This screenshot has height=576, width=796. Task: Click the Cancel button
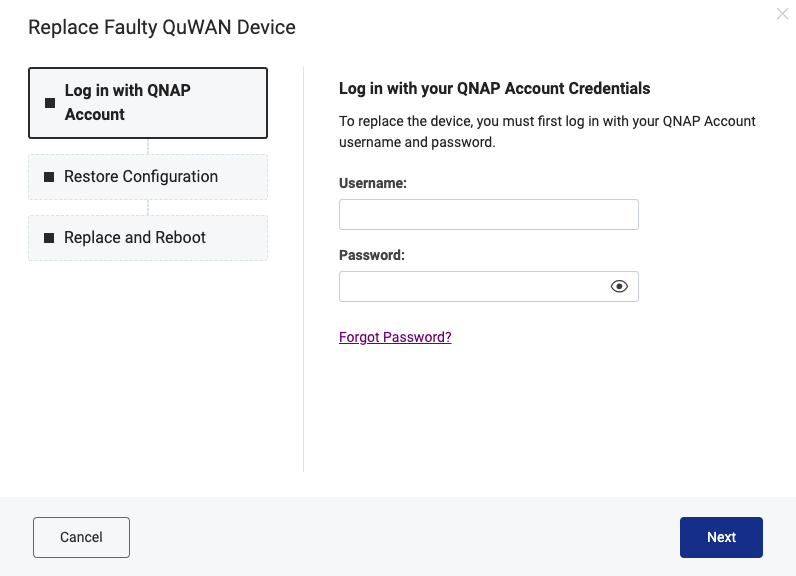point(81,537)
